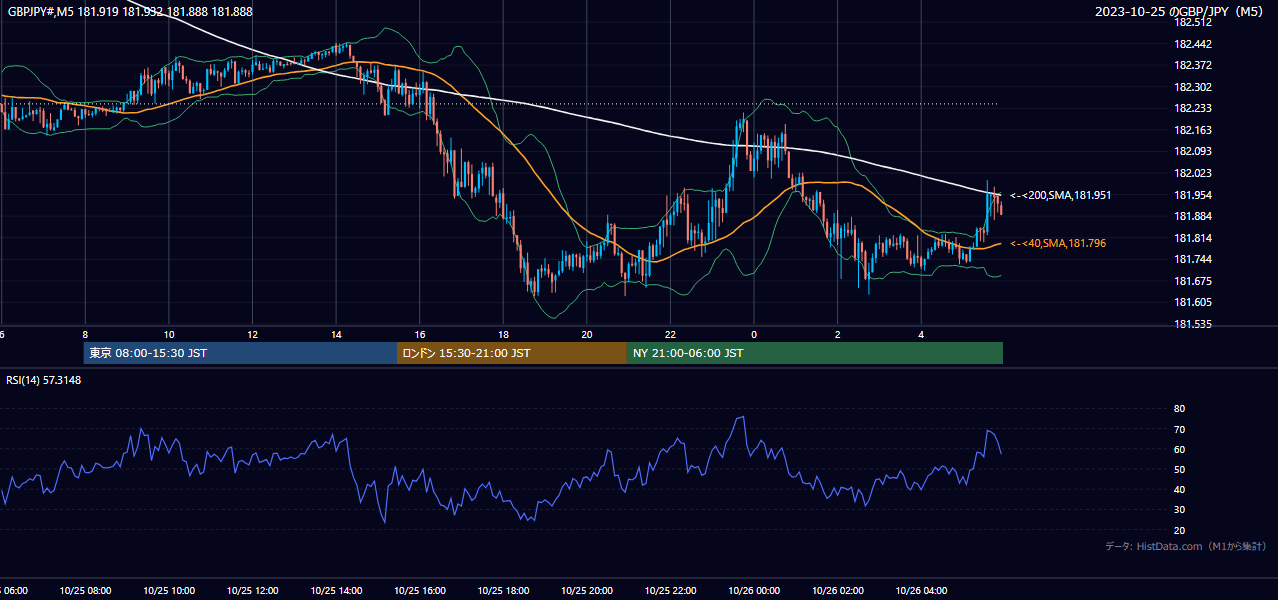Click the RSI scale value 70
This screenshot has height=600, width=1278.
[1179, 429]
